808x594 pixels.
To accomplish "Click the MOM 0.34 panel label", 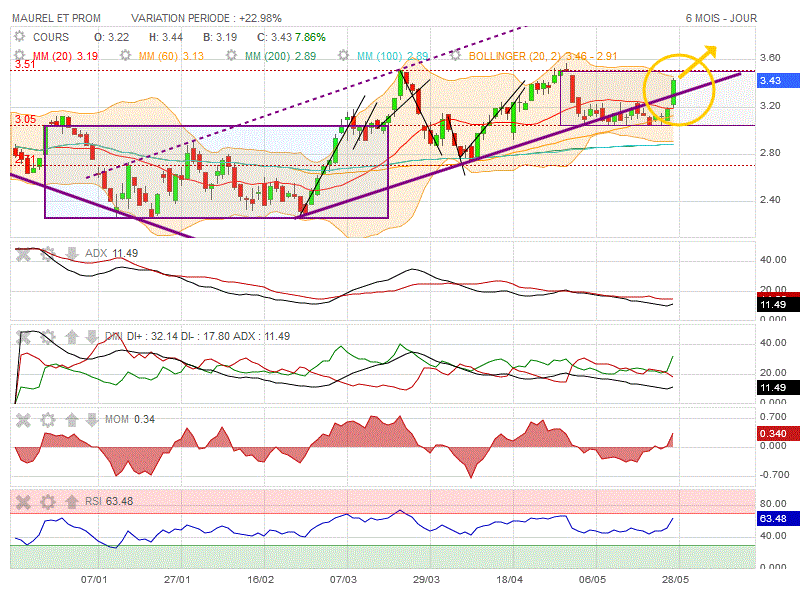I will coord(130,419).
